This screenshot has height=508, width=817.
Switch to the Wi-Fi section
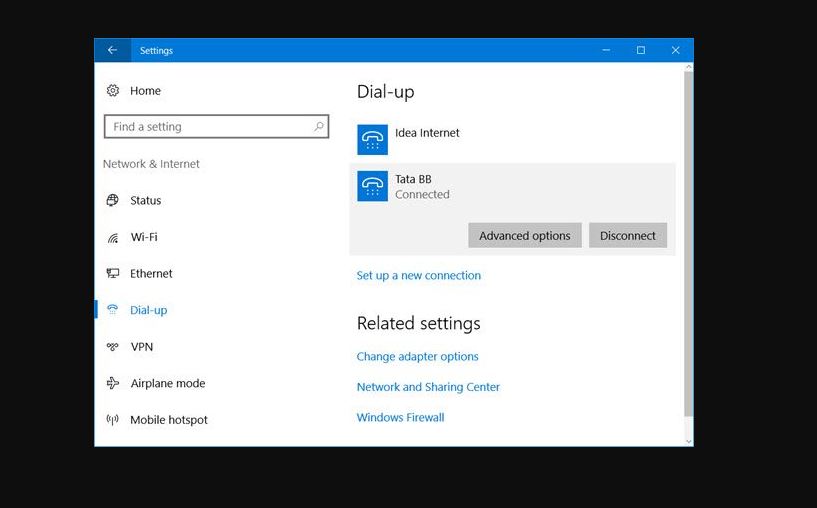[144, 237]
